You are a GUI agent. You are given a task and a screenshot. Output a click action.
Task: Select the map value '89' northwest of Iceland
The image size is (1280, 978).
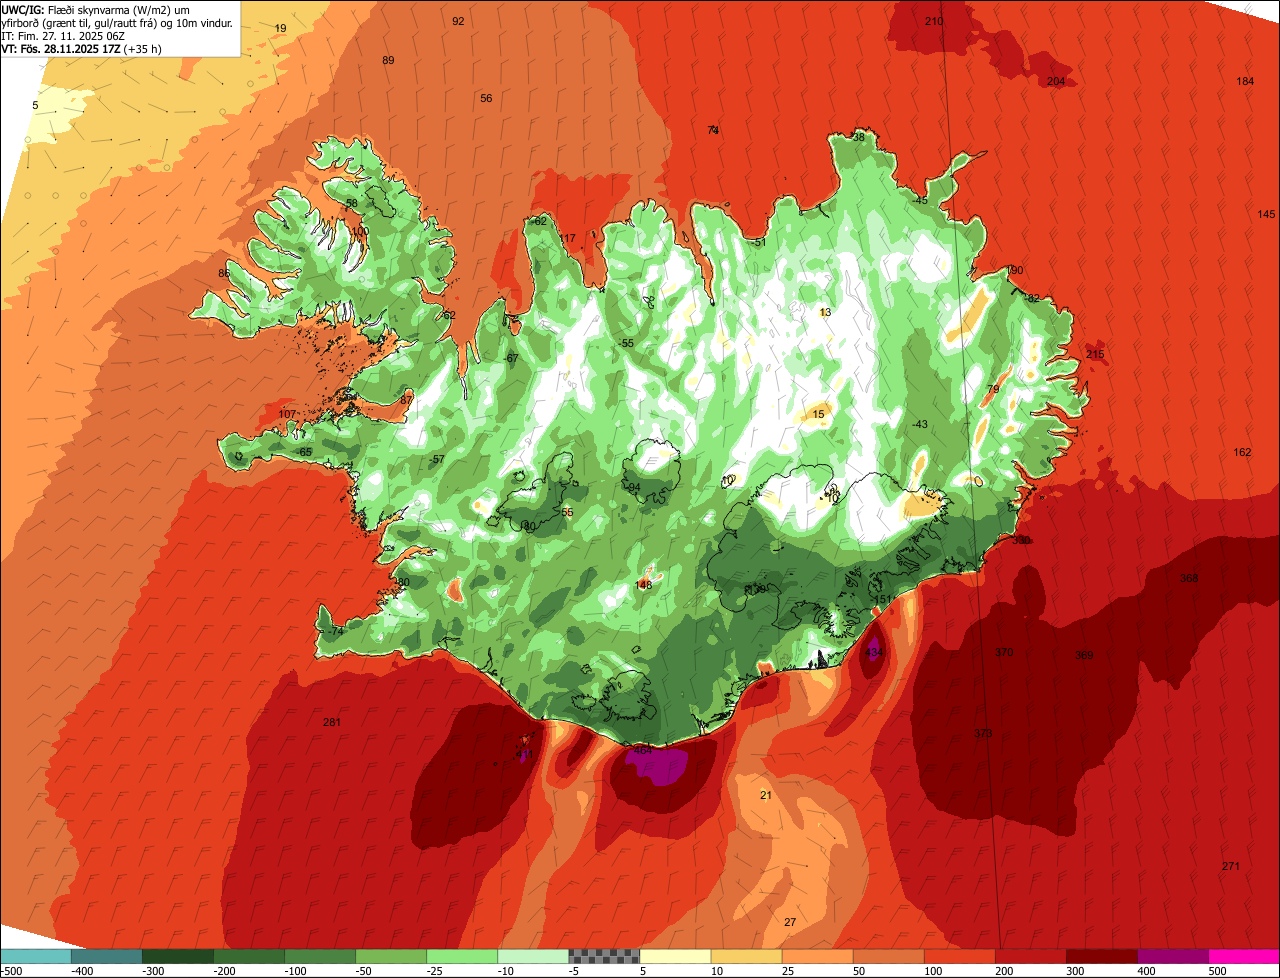(388, 60)
